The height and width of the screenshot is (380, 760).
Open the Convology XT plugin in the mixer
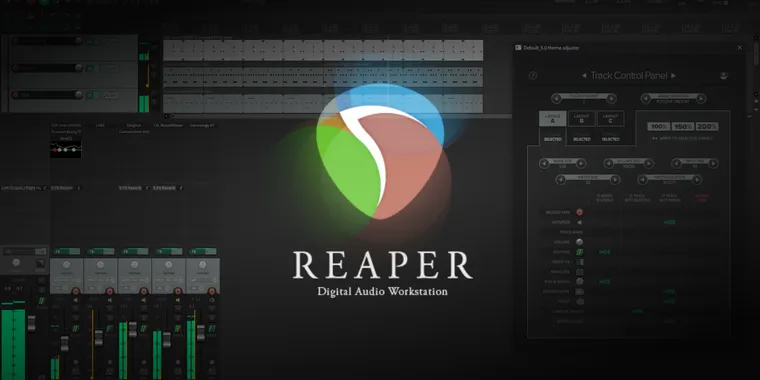(x=202, y=126)
